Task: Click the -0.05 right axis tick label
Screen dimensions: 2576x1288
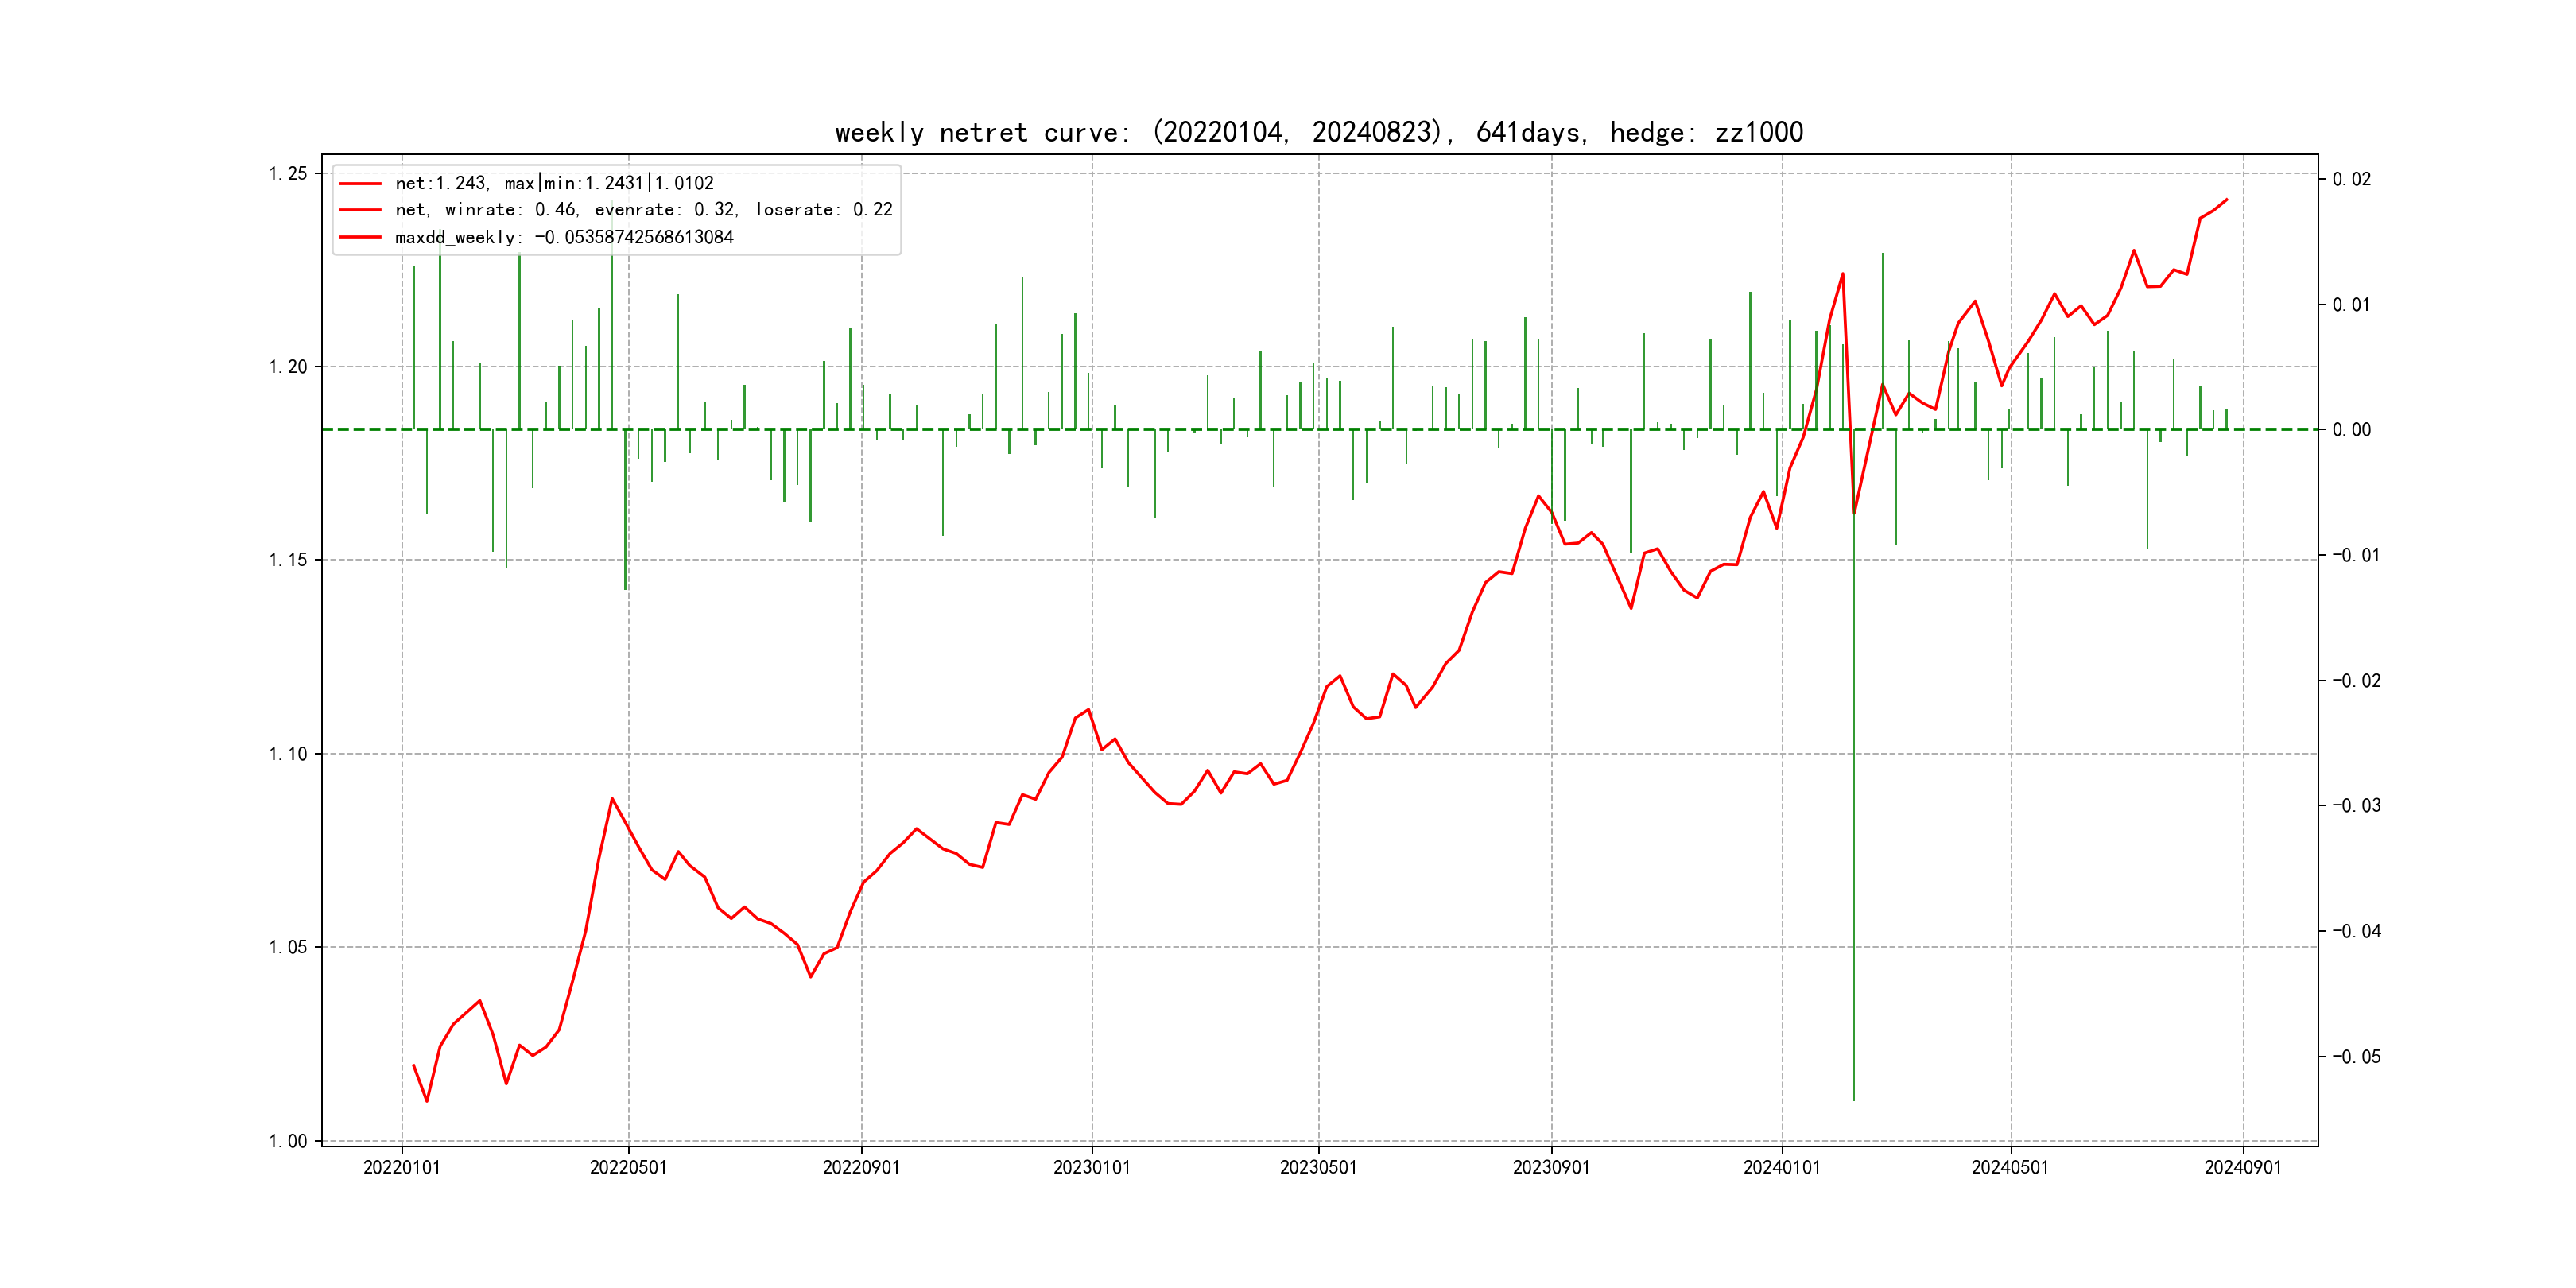Action: pos(2356,1057)
